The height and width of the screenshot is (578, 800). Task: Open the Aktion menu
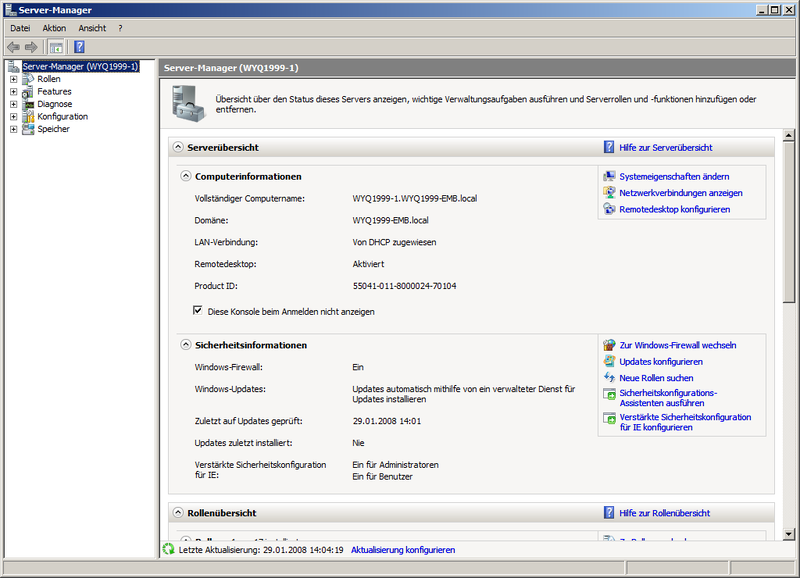point(54,28)
